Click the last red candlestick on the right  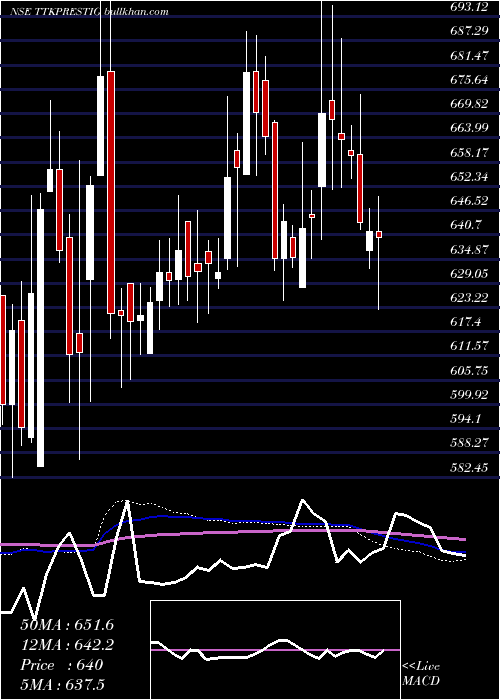pos(379,234)
